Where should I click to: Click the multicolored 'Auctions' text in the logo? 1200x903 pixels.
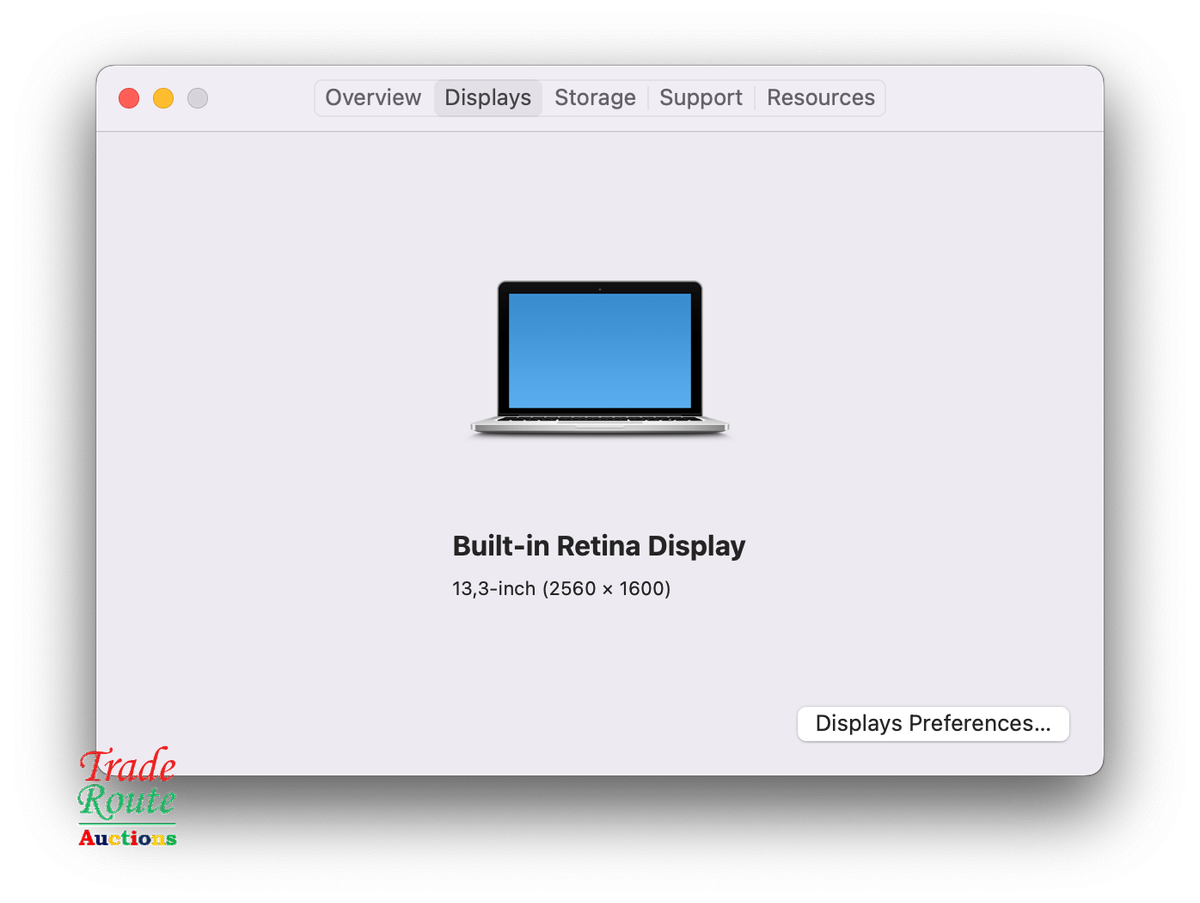click(127, 838)
